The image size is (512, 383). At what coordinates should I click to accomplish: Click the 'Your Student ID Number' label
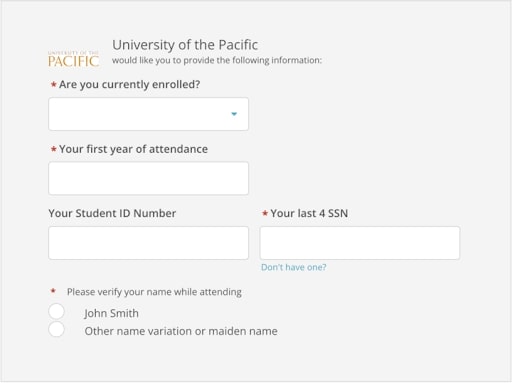[112, 213]
